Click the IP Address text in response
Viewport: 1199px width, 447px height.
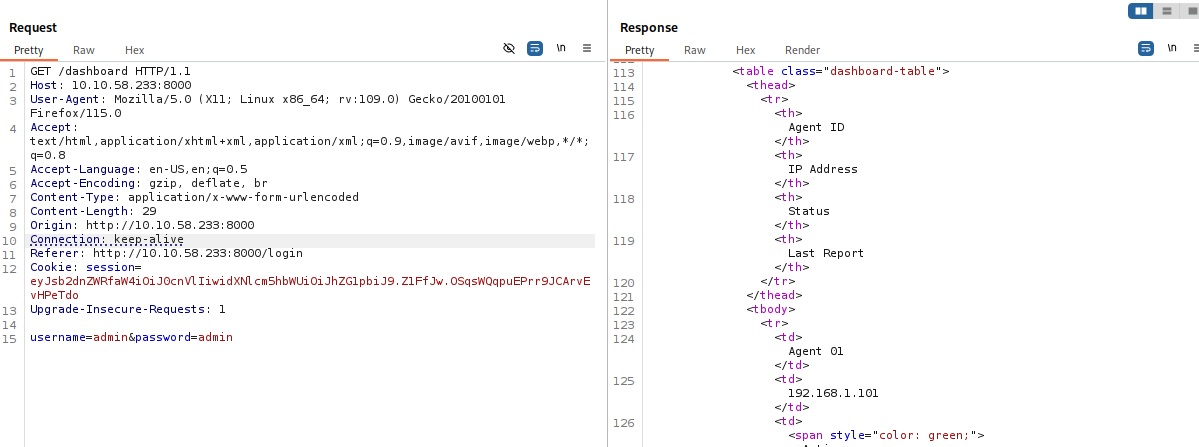pos(823,170)
